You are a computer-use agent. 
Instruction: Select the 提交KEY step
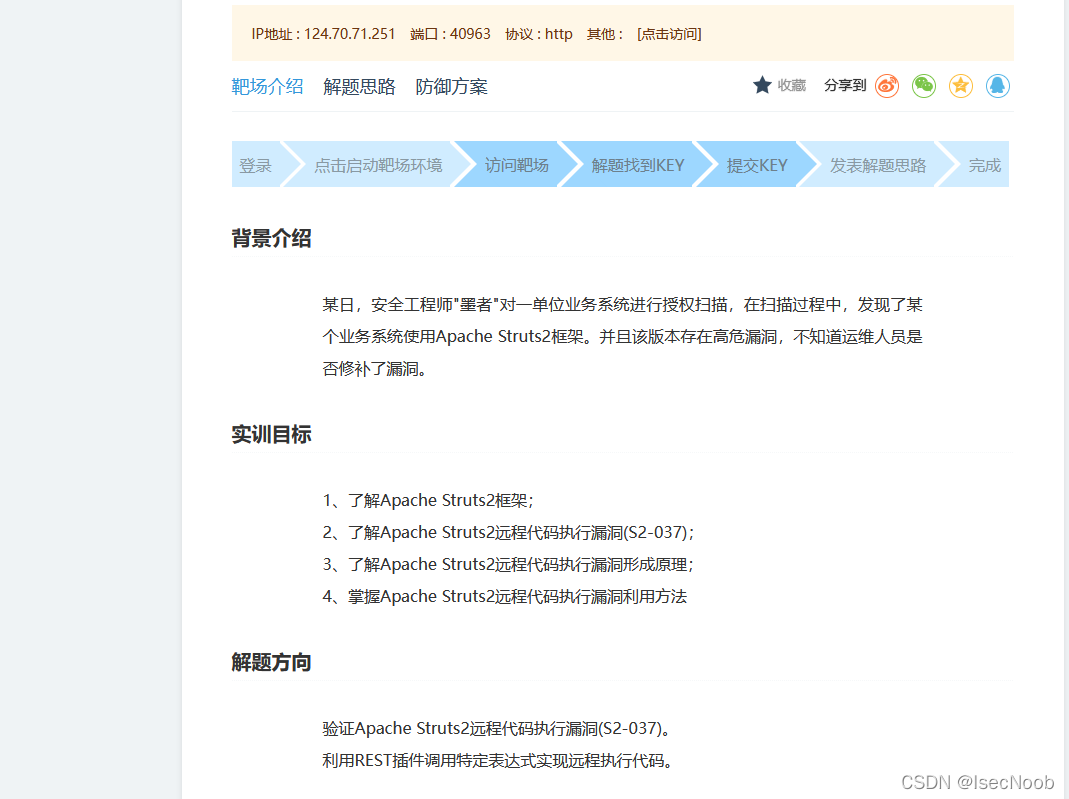757,164
